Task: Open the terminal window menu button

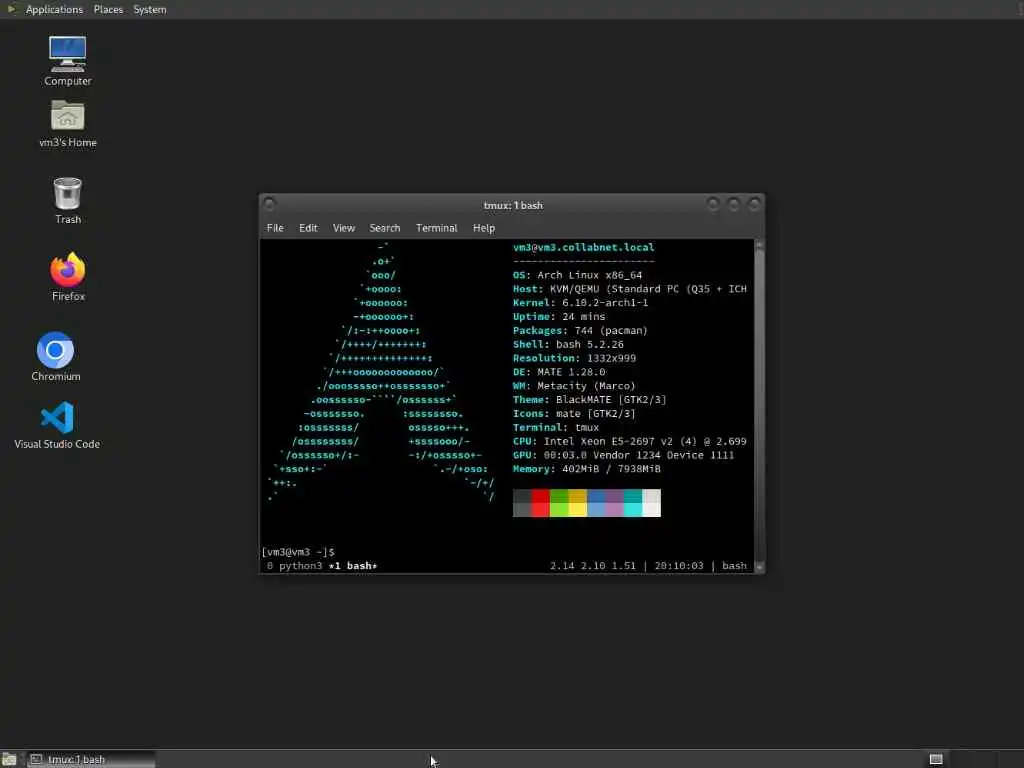Action: [269, 204]
